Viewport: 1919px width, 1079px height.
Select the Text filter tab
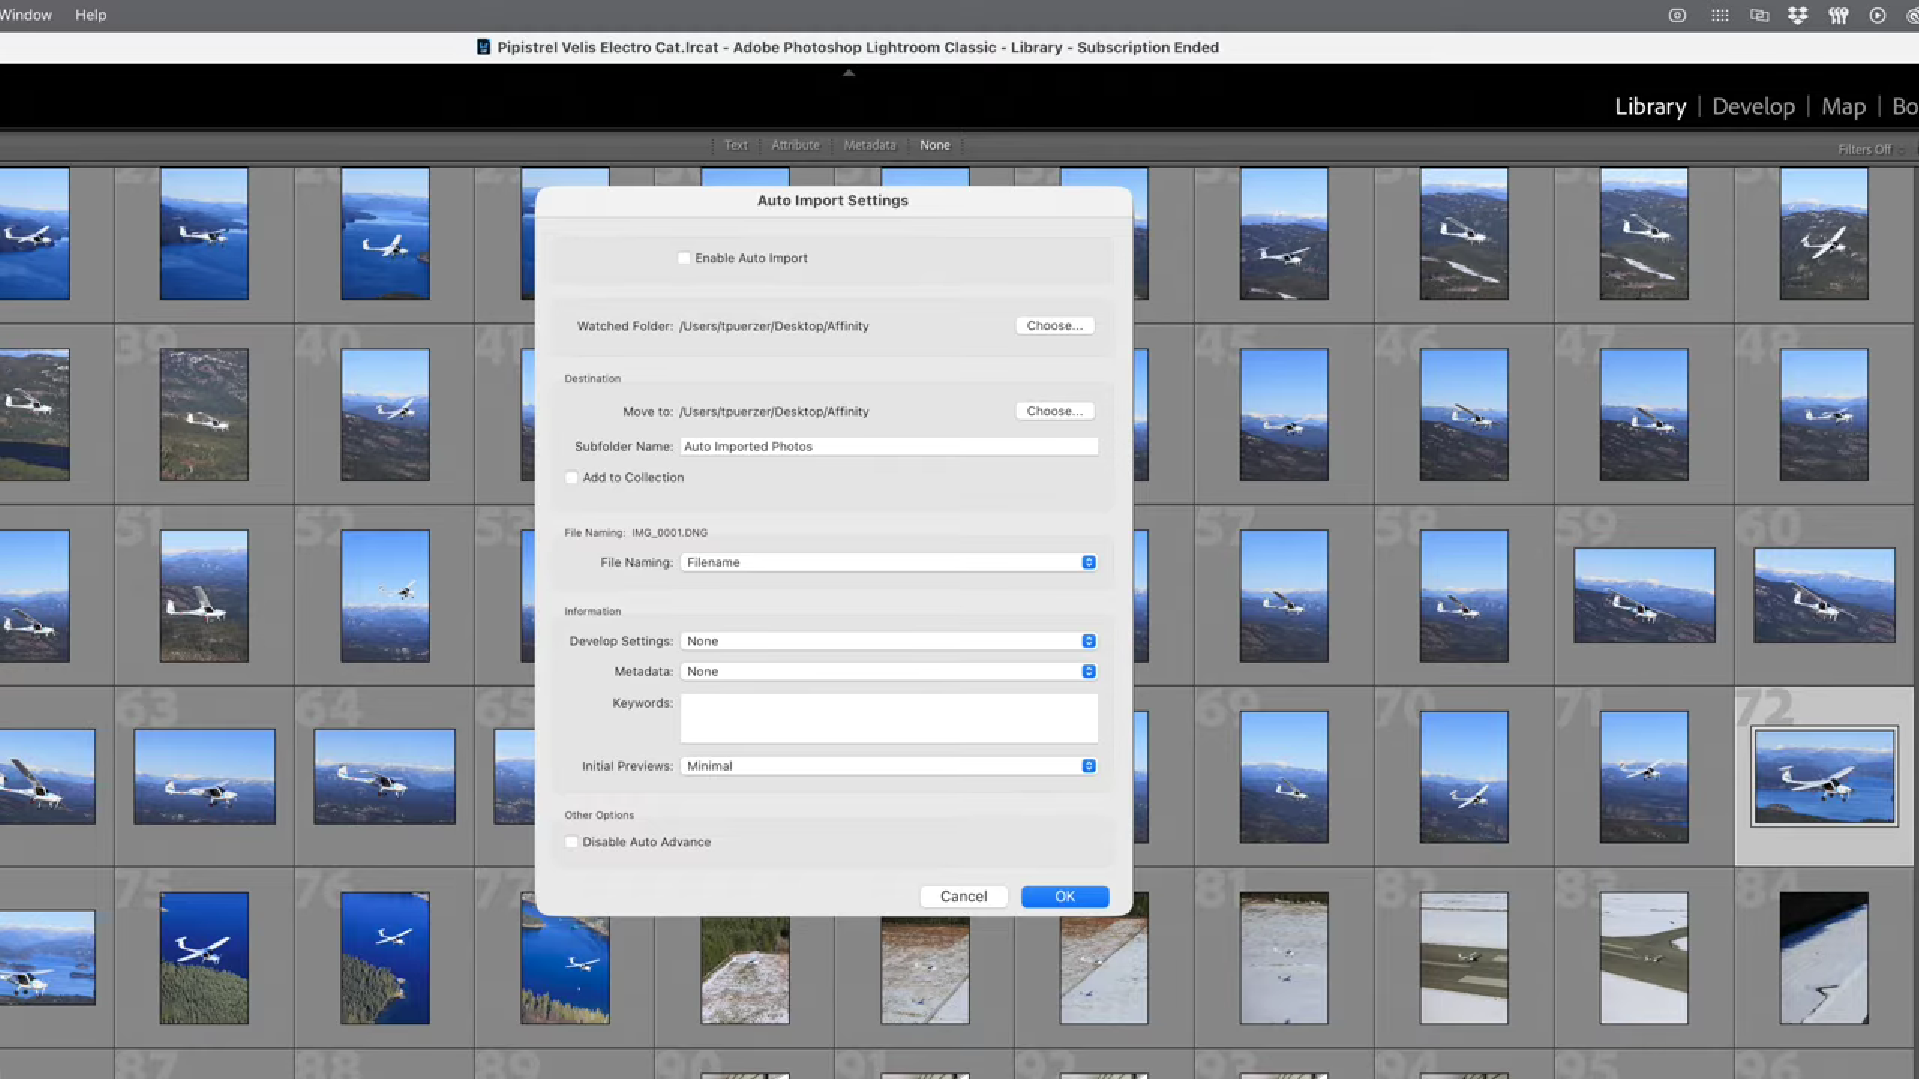tap(736, 145)
